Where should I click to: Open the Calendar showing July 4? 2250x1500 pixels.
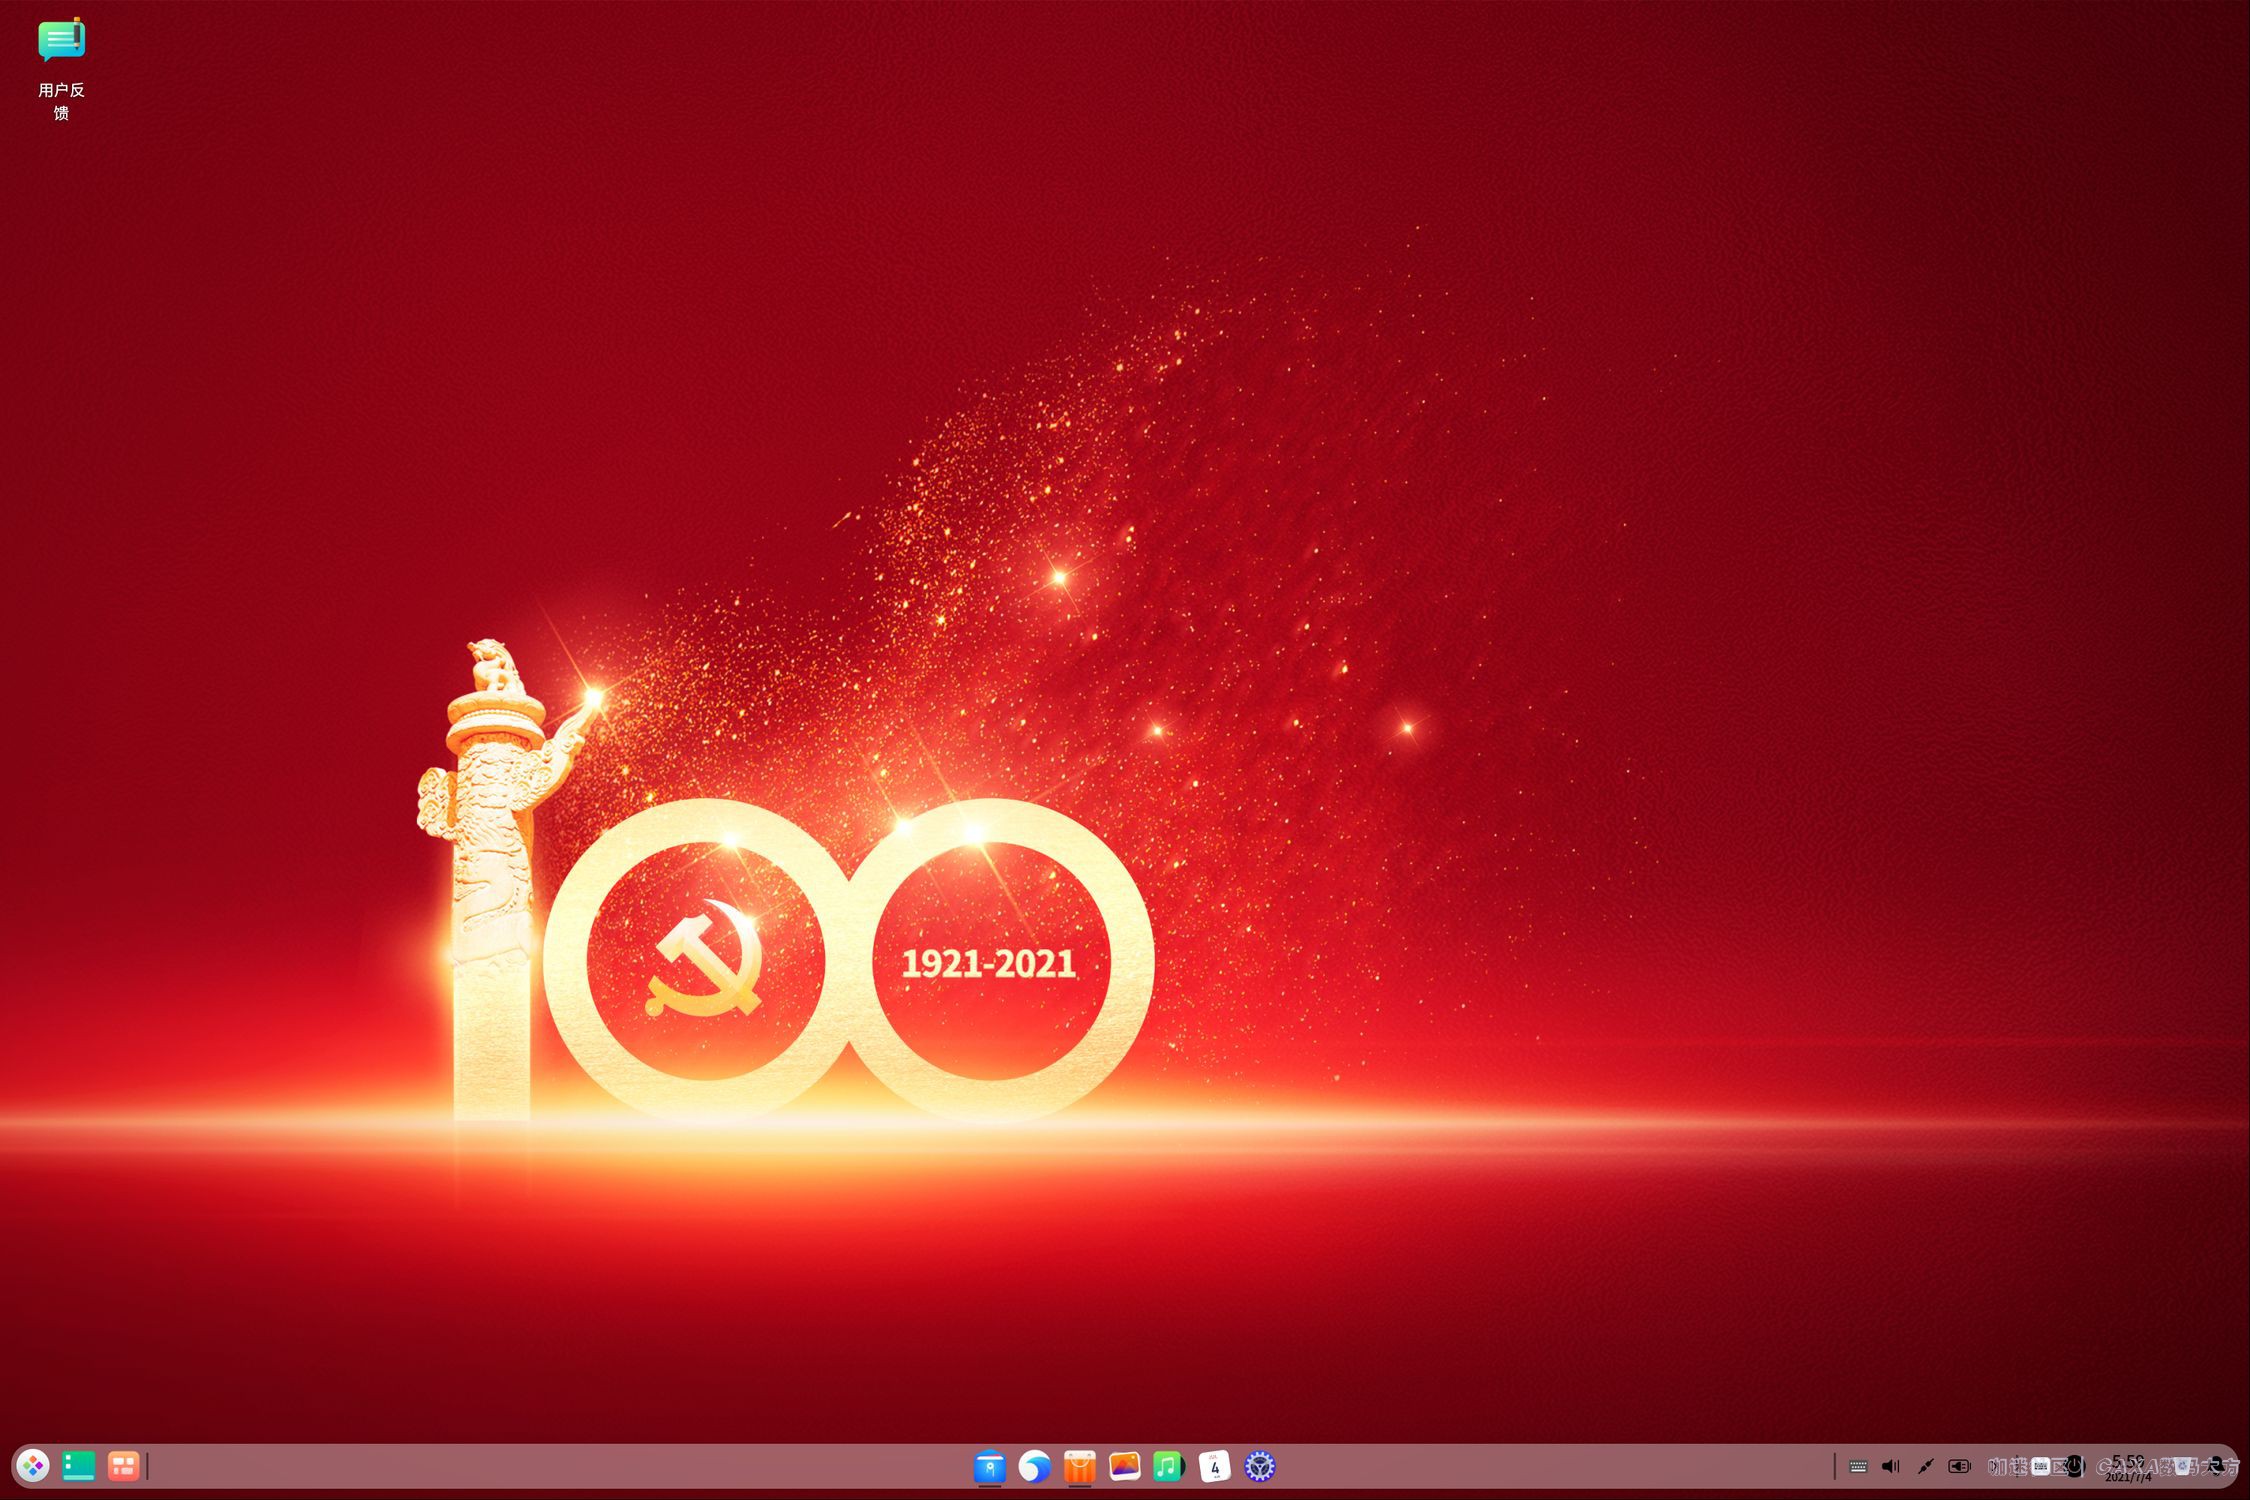pos(1215,1467)
